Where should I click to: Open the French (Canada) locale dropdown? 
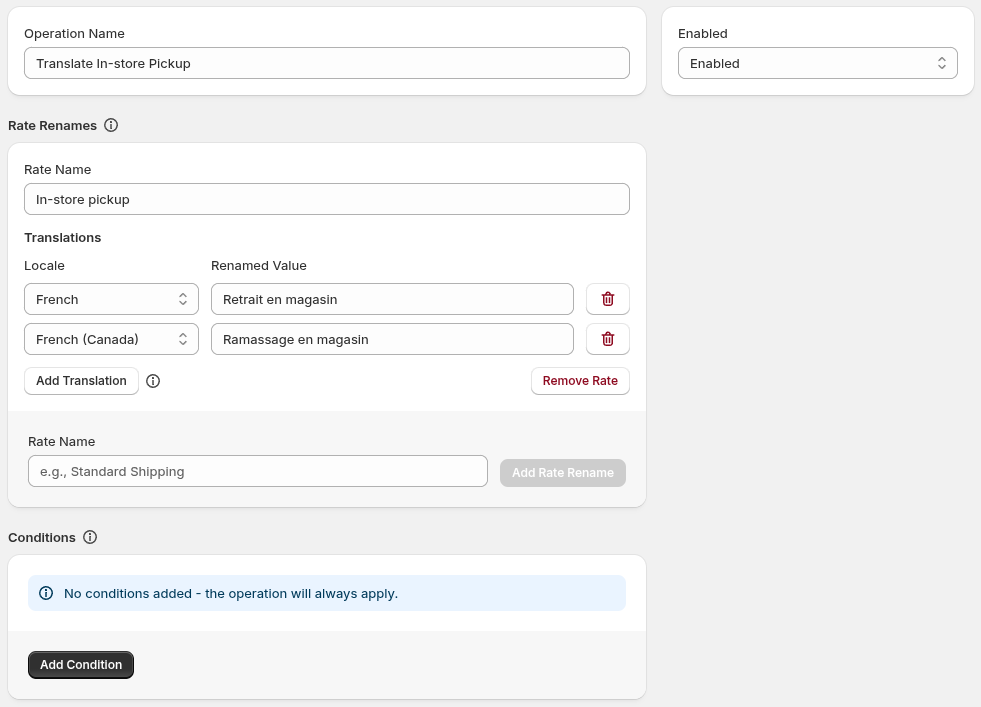[x=111, y=339]
